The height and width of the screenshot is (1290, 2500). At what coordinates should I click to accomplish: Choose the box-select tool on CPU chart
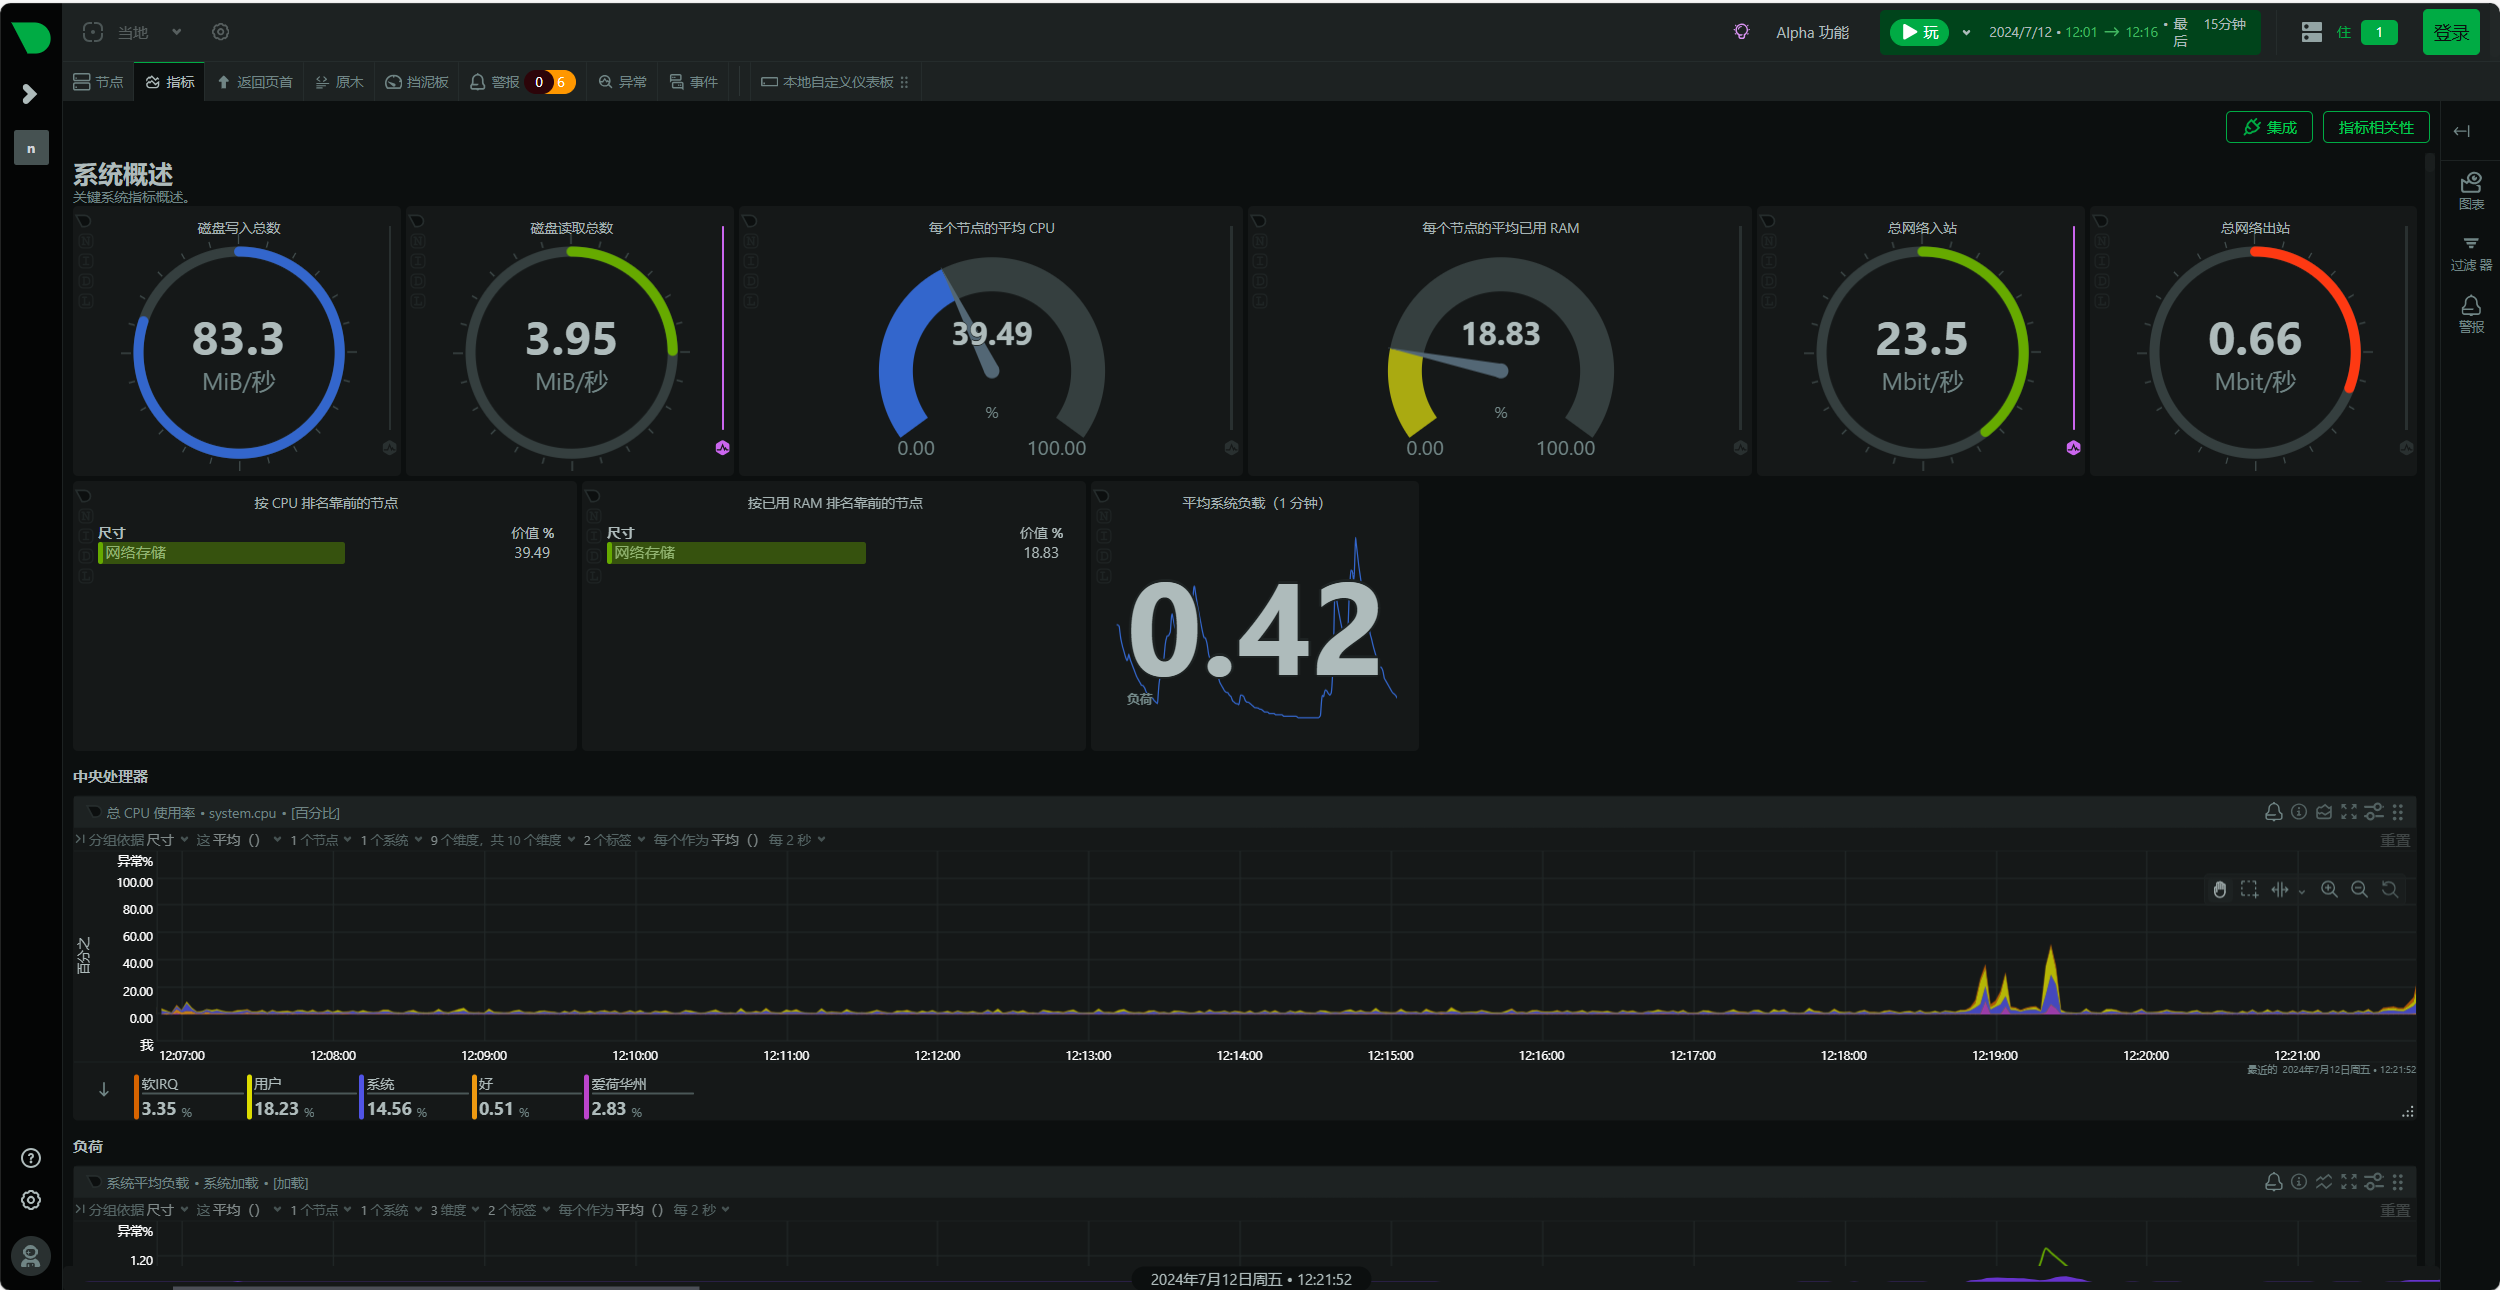(2249, 889)
